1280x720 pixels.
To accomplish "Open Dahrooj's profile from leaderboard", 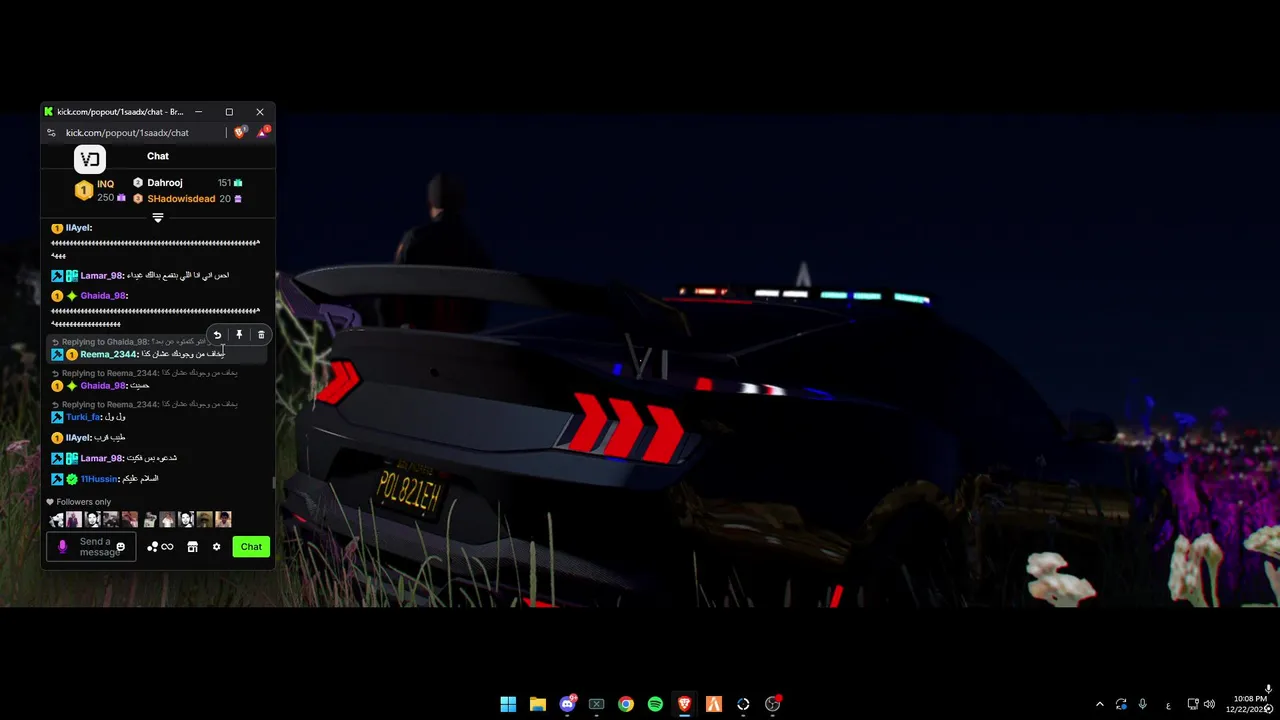I will (165, 183).
